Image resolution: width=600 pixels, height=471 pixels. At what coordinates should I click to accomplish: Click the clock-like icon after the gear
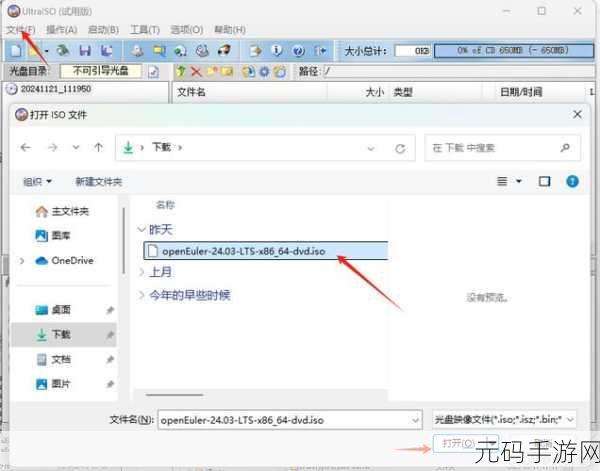tap(280, 72)
